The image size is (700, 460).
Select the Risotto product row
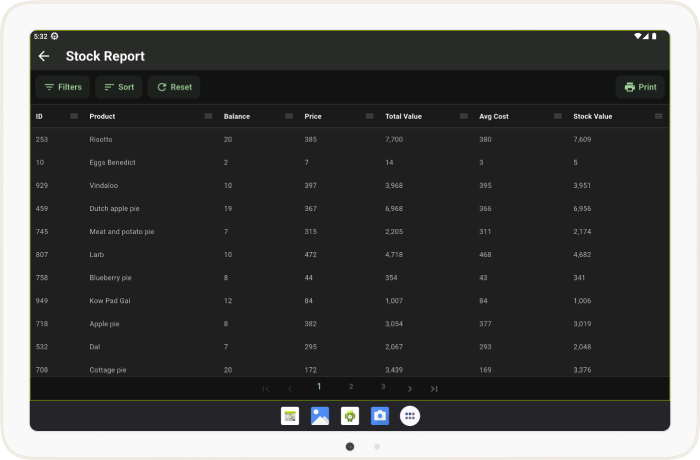click(350, 139)
